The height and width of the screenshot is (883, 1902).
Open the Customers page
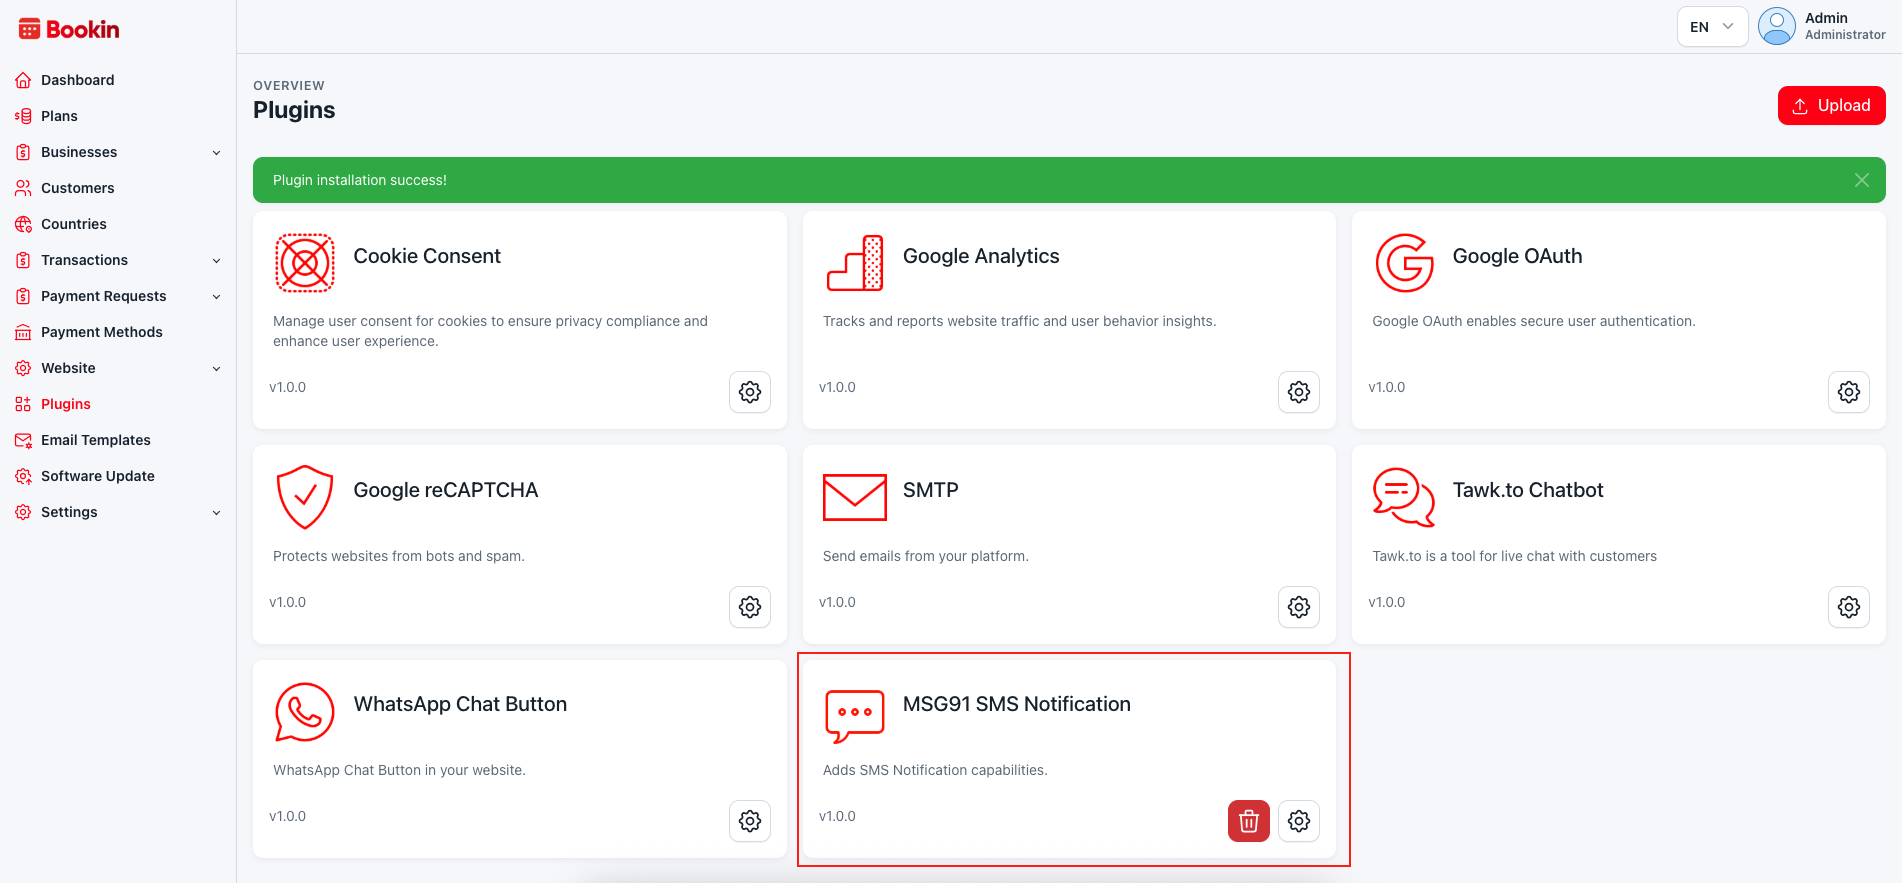[x=77, y=188]
